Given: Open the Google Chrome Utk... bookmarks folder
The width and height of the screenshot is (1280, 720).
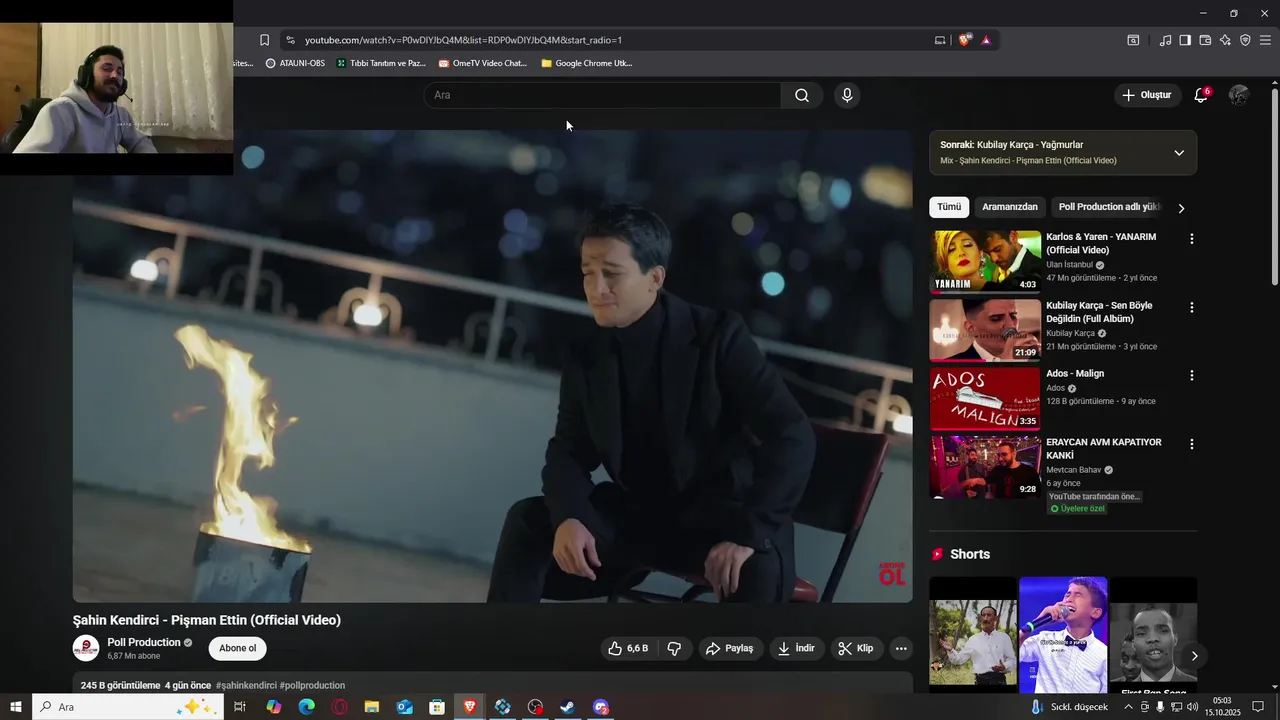Looking at the screenshot, I should 587,63.
